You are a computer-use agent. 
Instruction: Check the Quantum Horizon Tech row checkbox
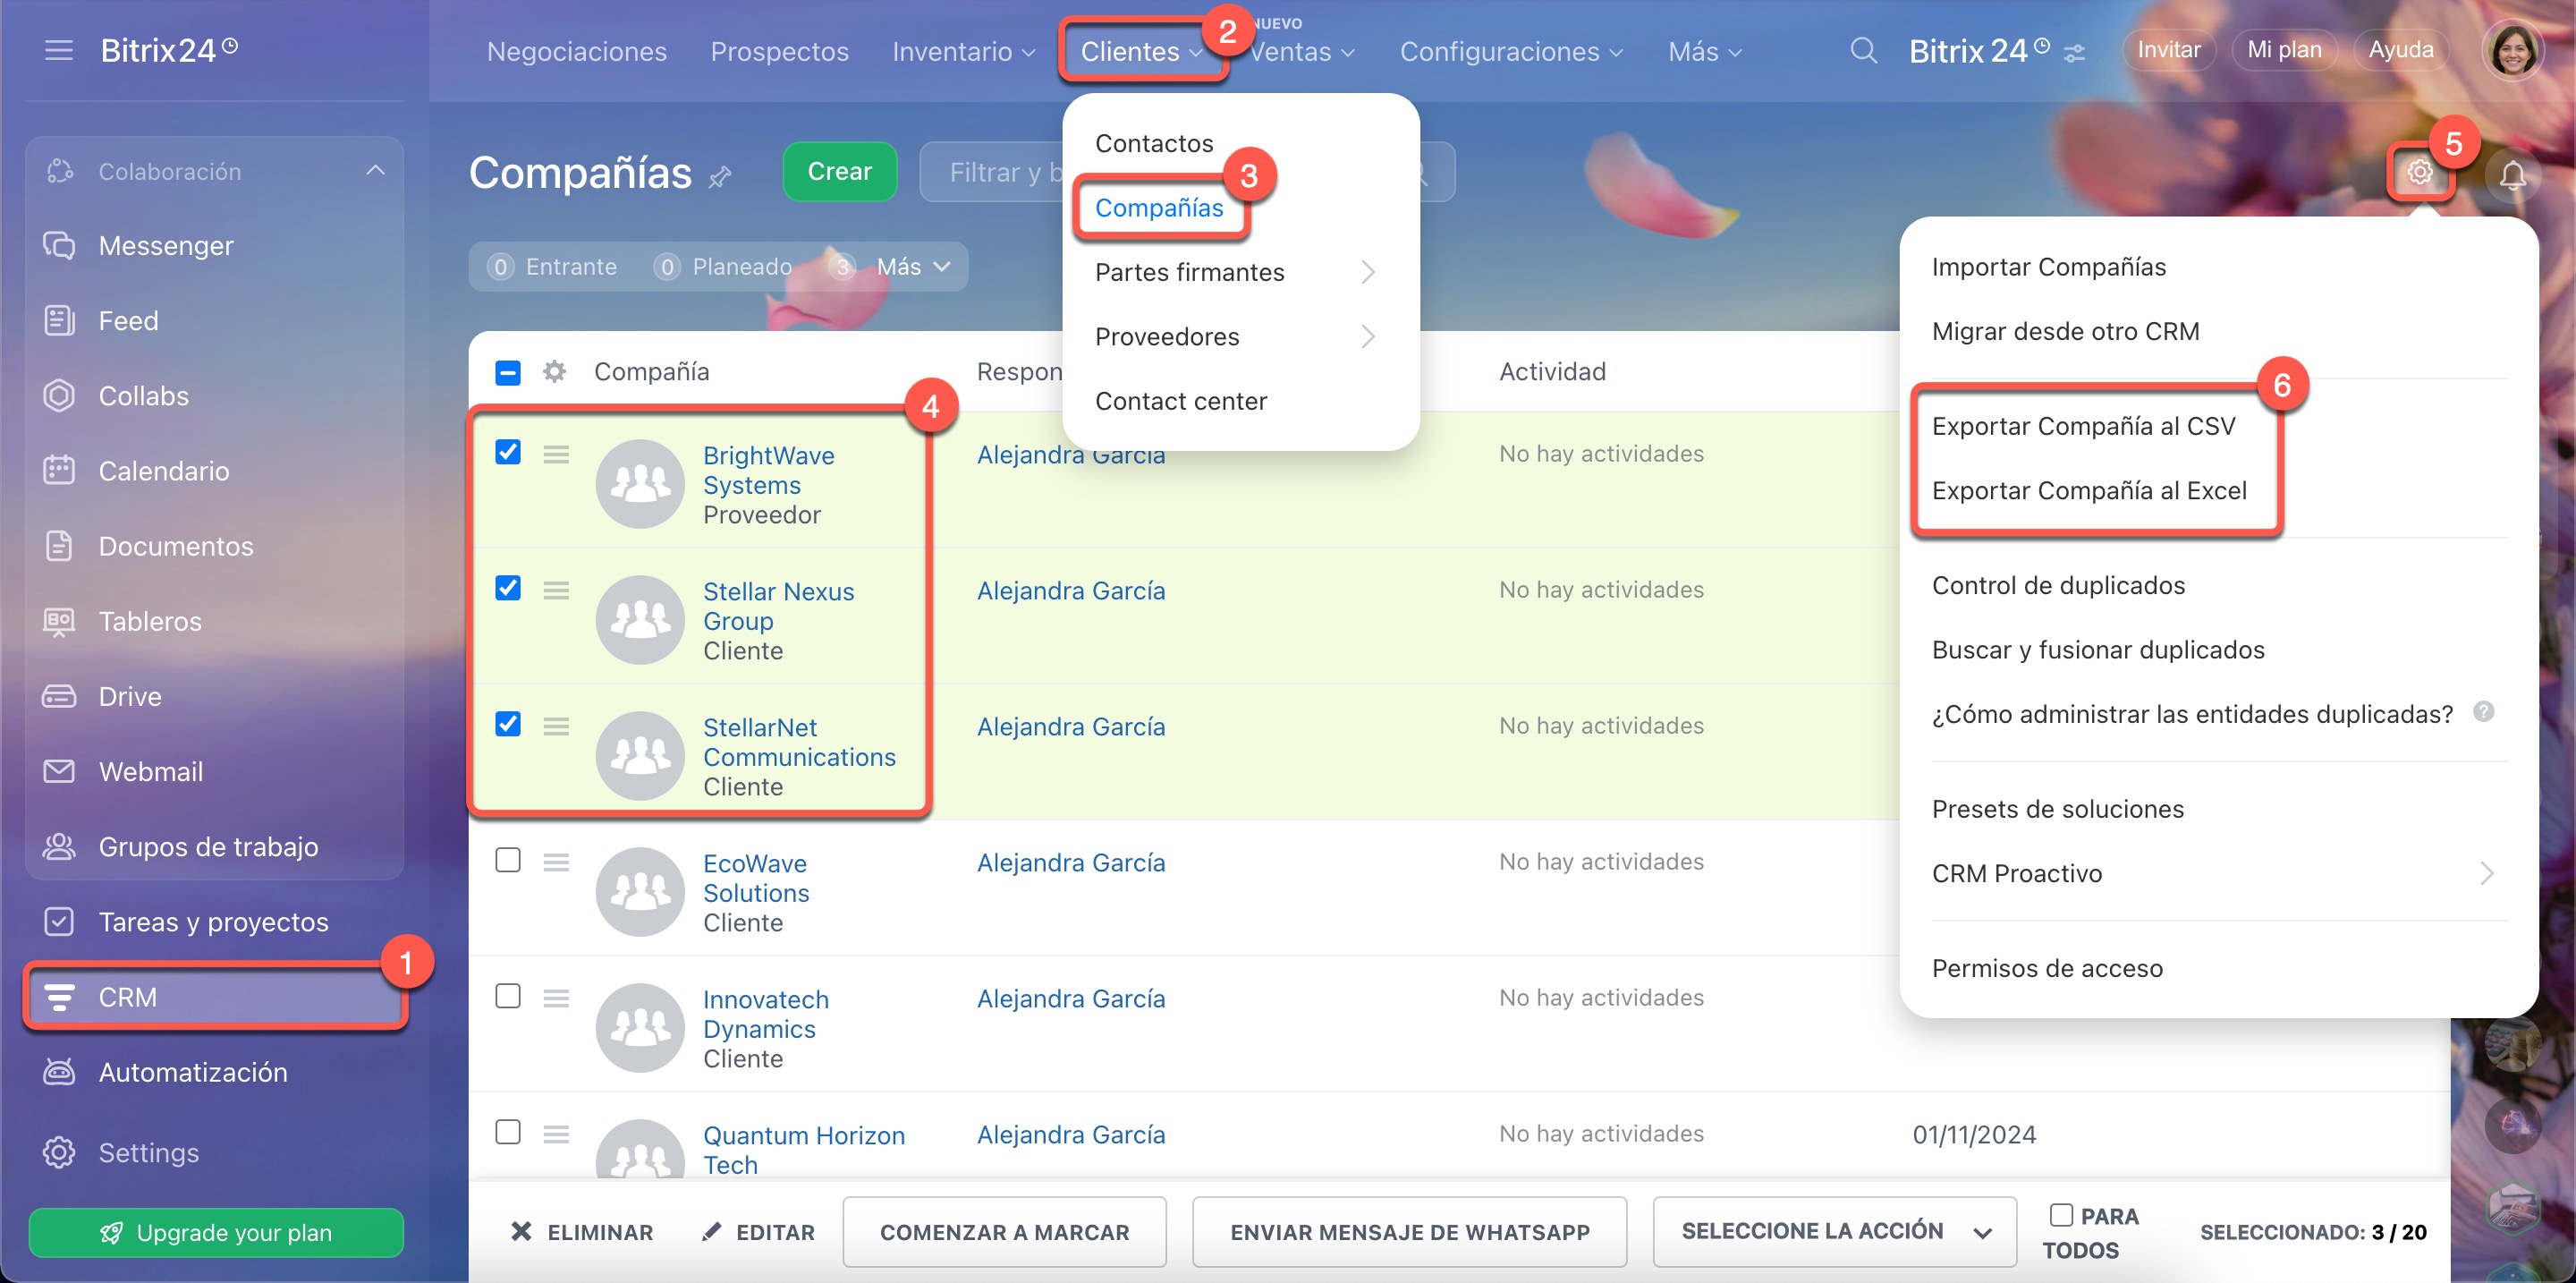point(508,1132)
